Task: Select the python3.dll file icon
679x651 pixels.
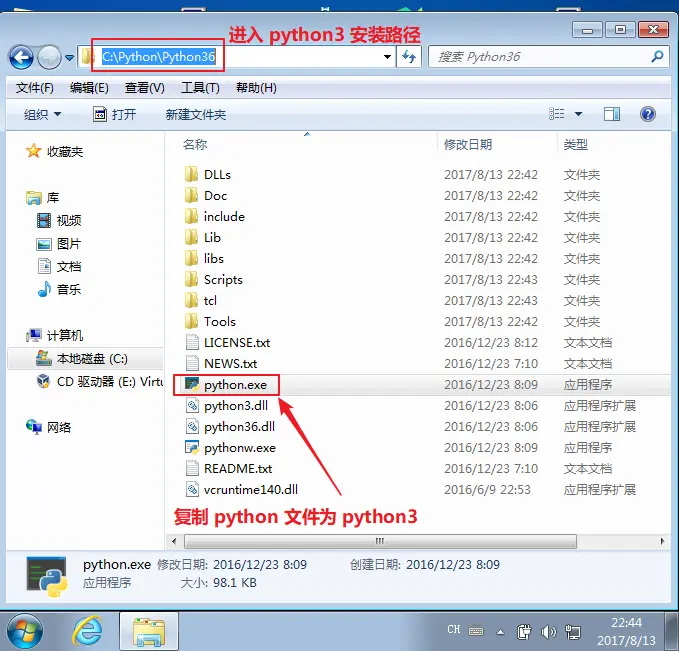Action: click(192, 405)
